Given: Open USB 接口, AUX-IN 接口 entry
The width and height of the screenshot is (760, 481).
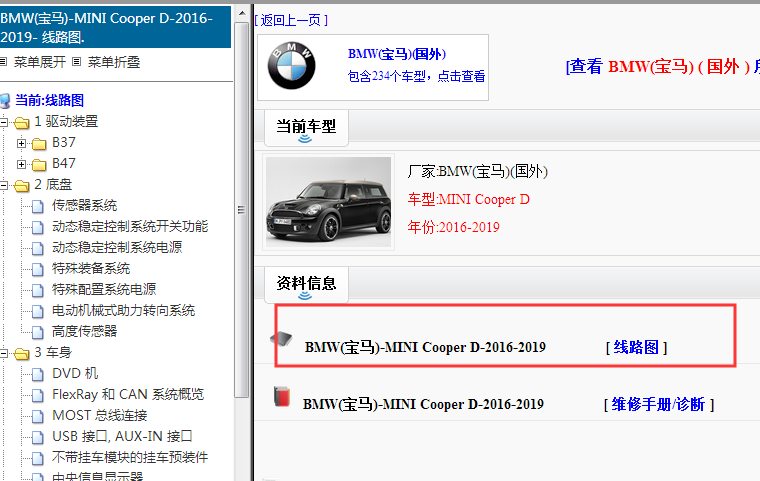Looking at the screenshot, I should [122, 436].
